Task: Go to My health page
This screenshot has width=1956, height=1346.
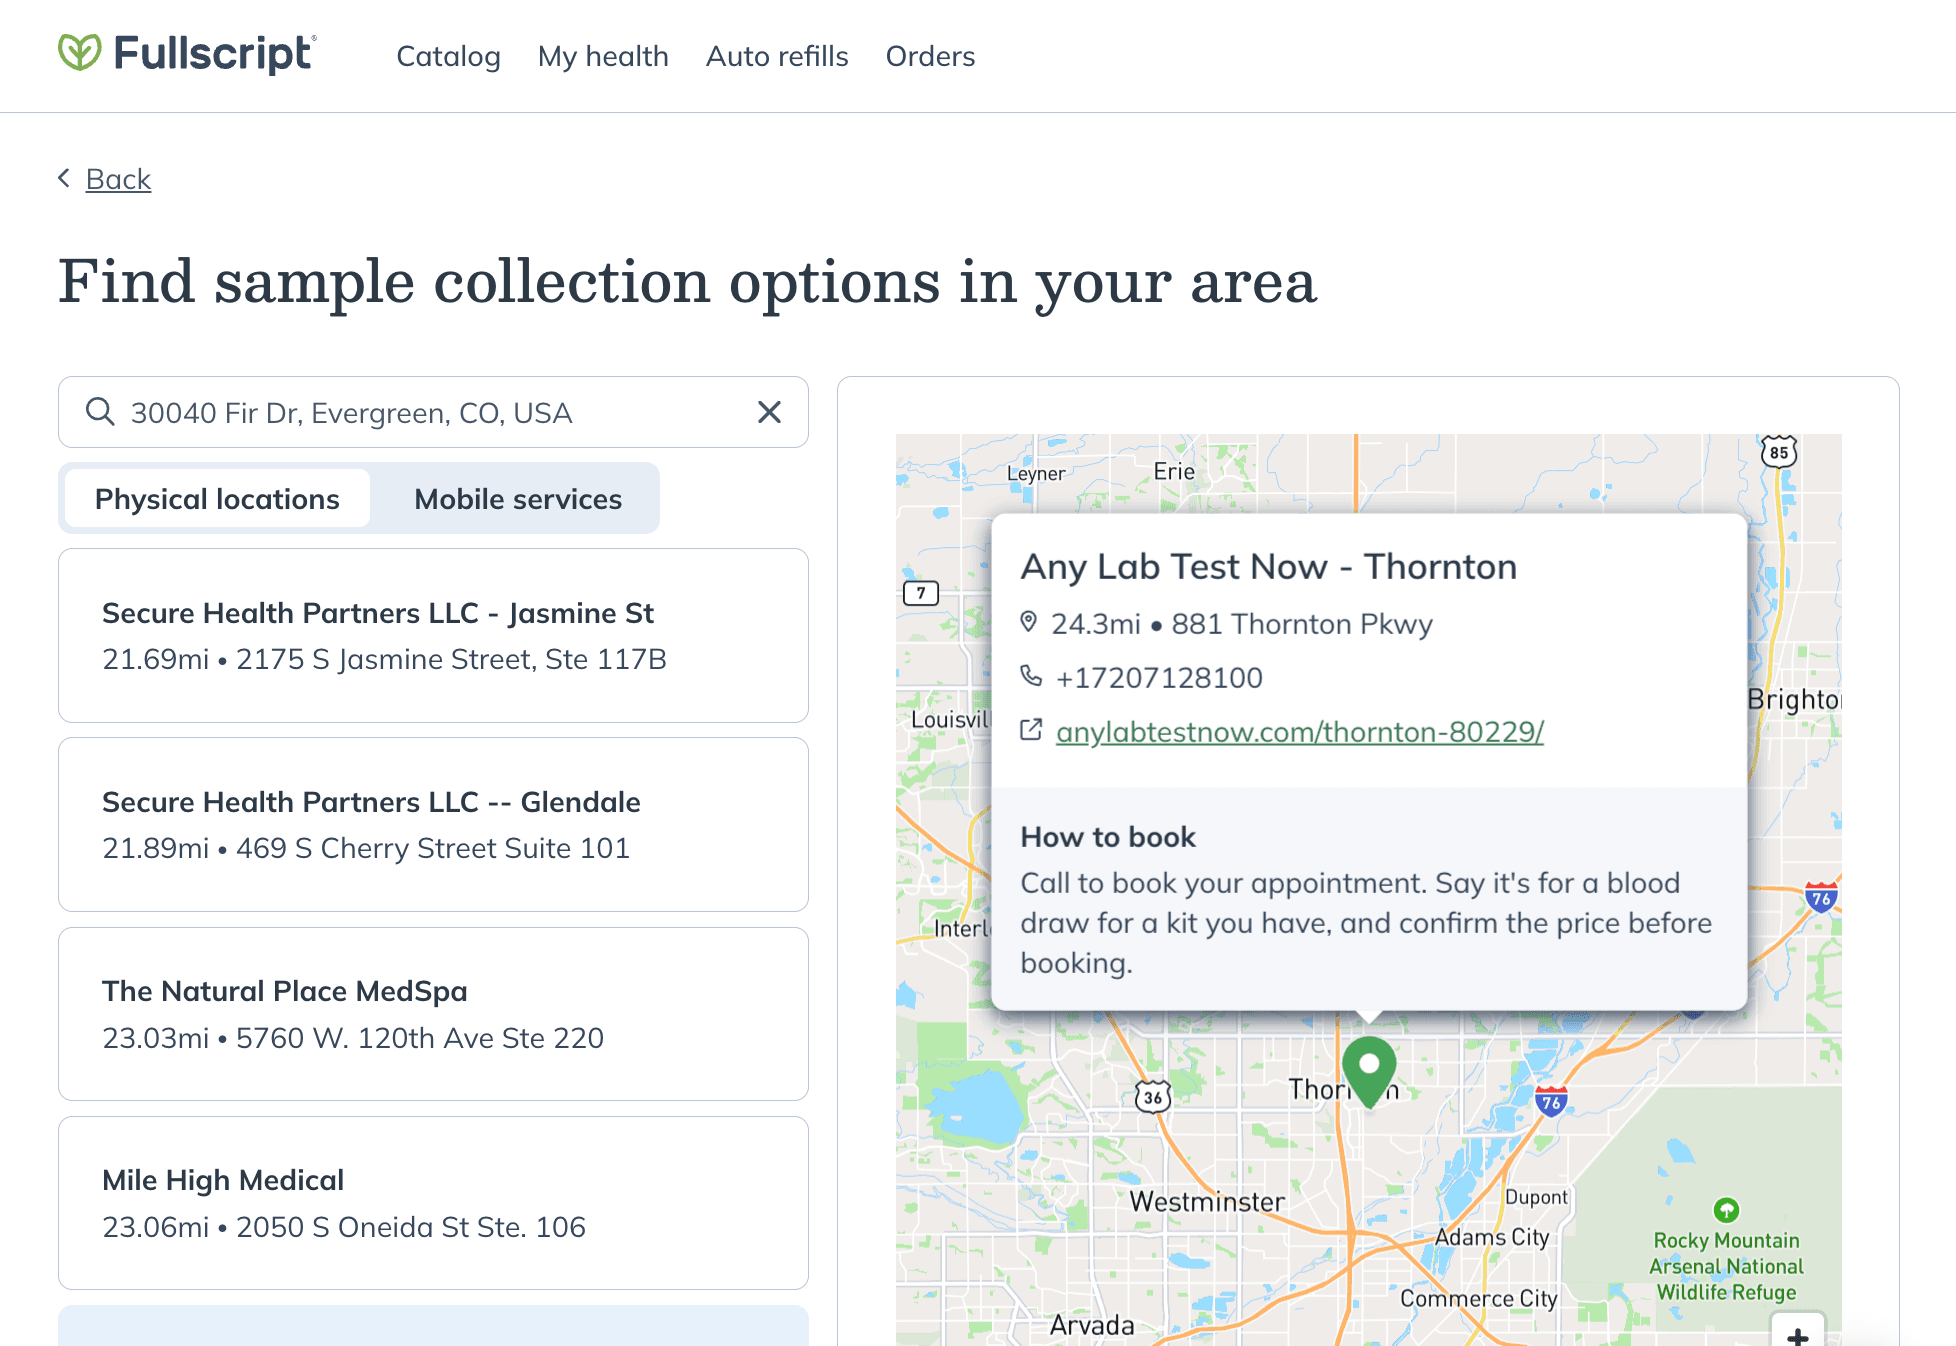Action: [x=603, y=56]
